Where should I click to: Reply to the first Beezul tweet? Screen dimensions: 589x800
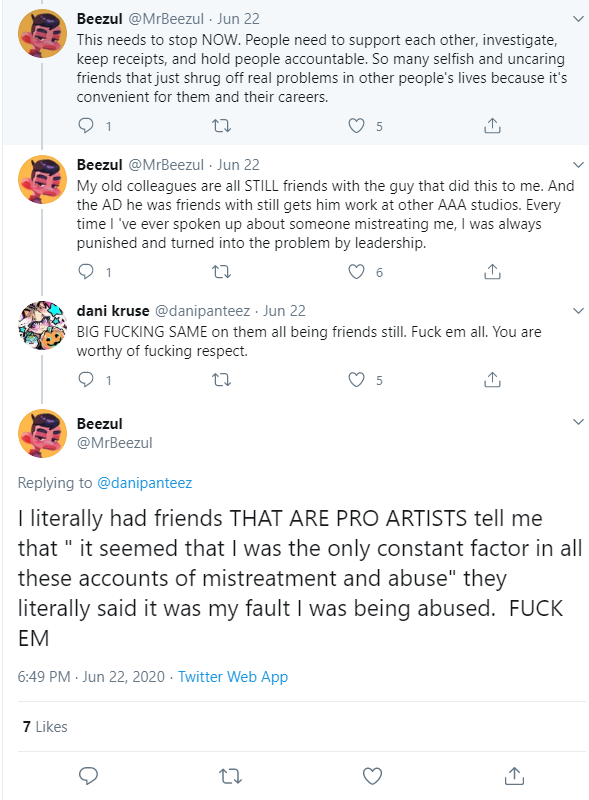coord(86,126)
